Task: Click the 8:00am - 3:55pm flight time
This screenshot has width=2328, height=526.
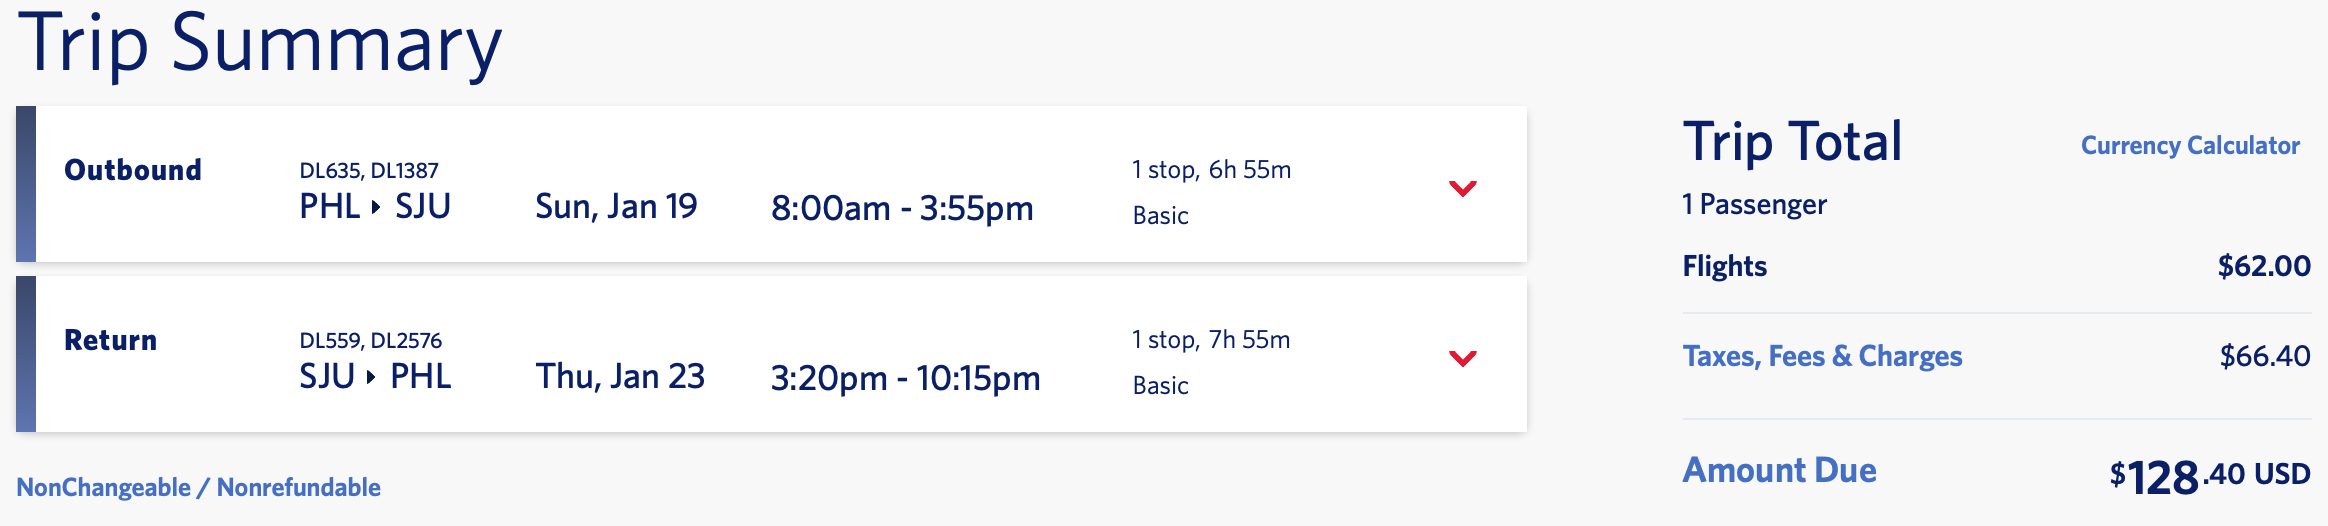Action: (902, 208)
